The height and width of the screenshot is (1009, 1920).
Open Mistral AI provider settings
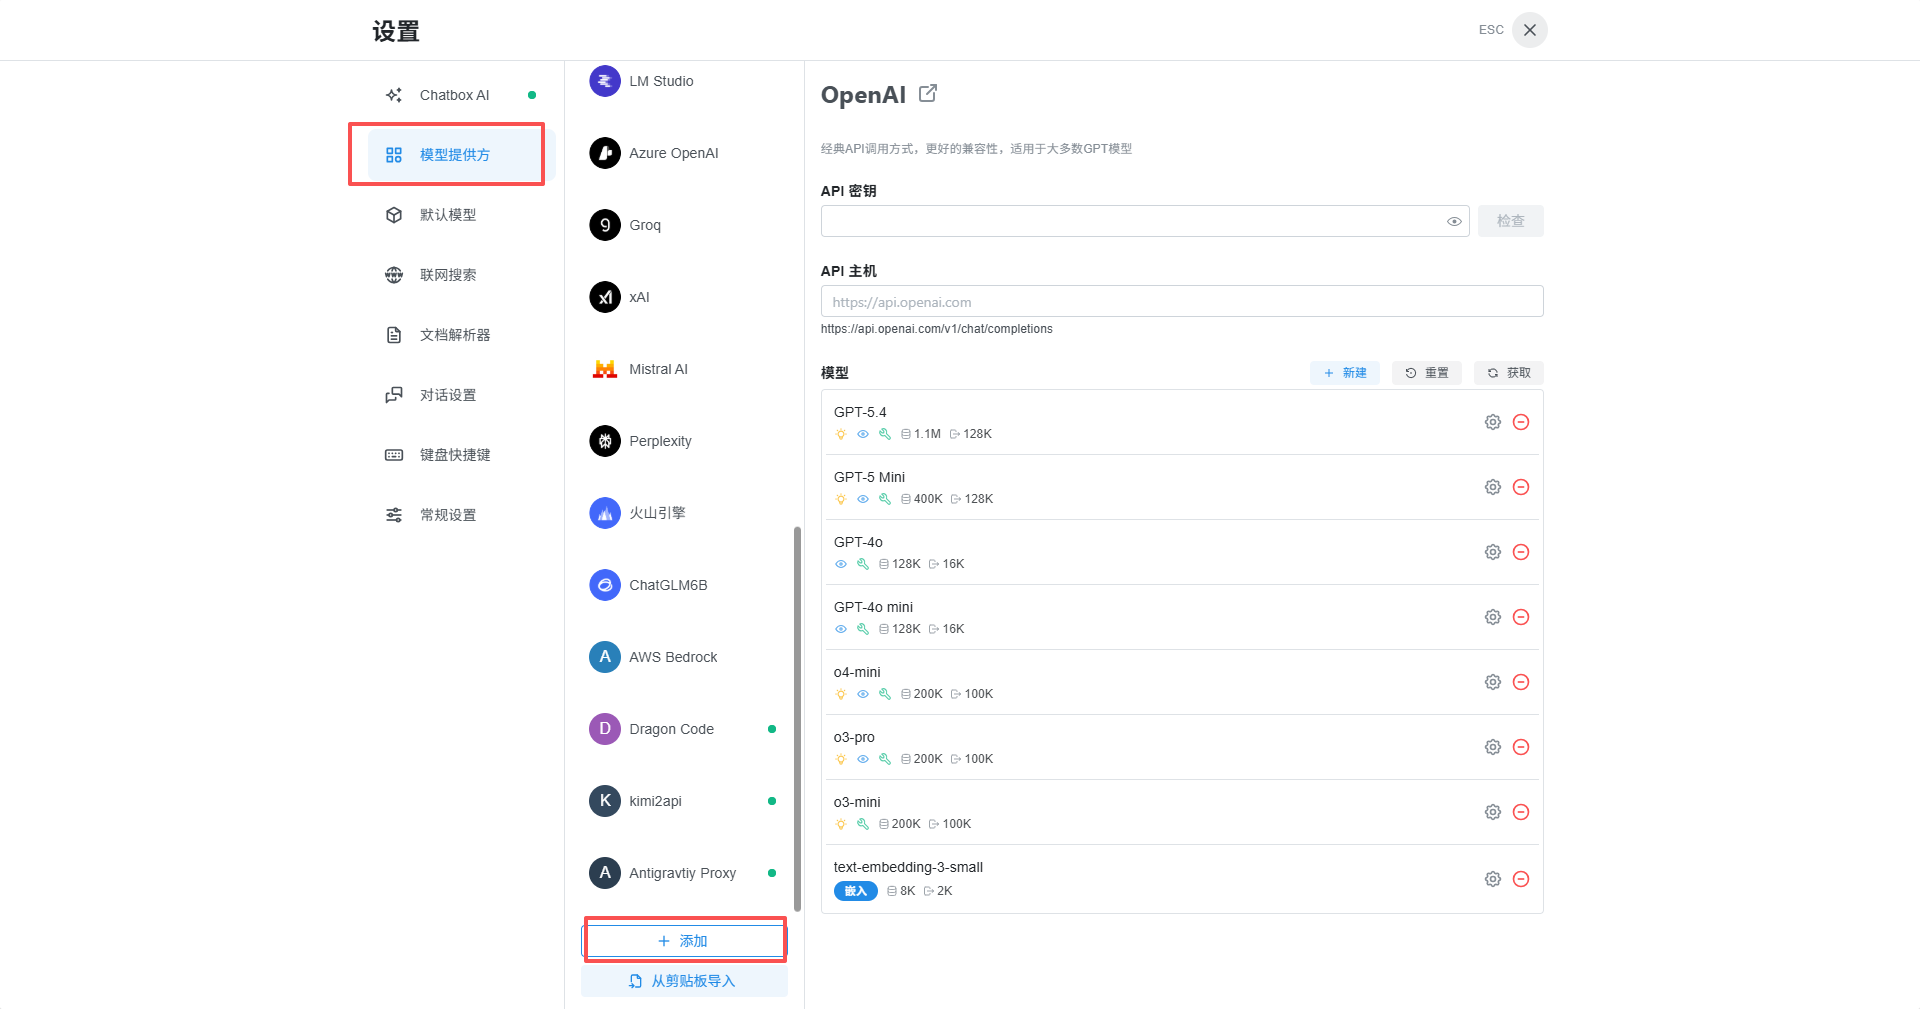[683, 369]
